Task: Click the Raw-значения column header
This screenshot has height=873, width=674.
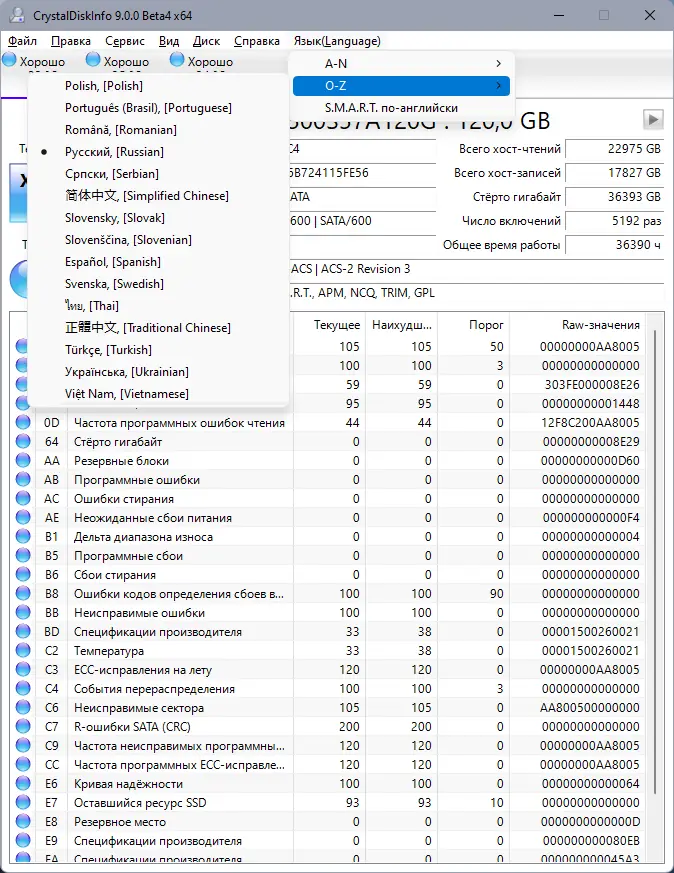Action: pos(600,325)
